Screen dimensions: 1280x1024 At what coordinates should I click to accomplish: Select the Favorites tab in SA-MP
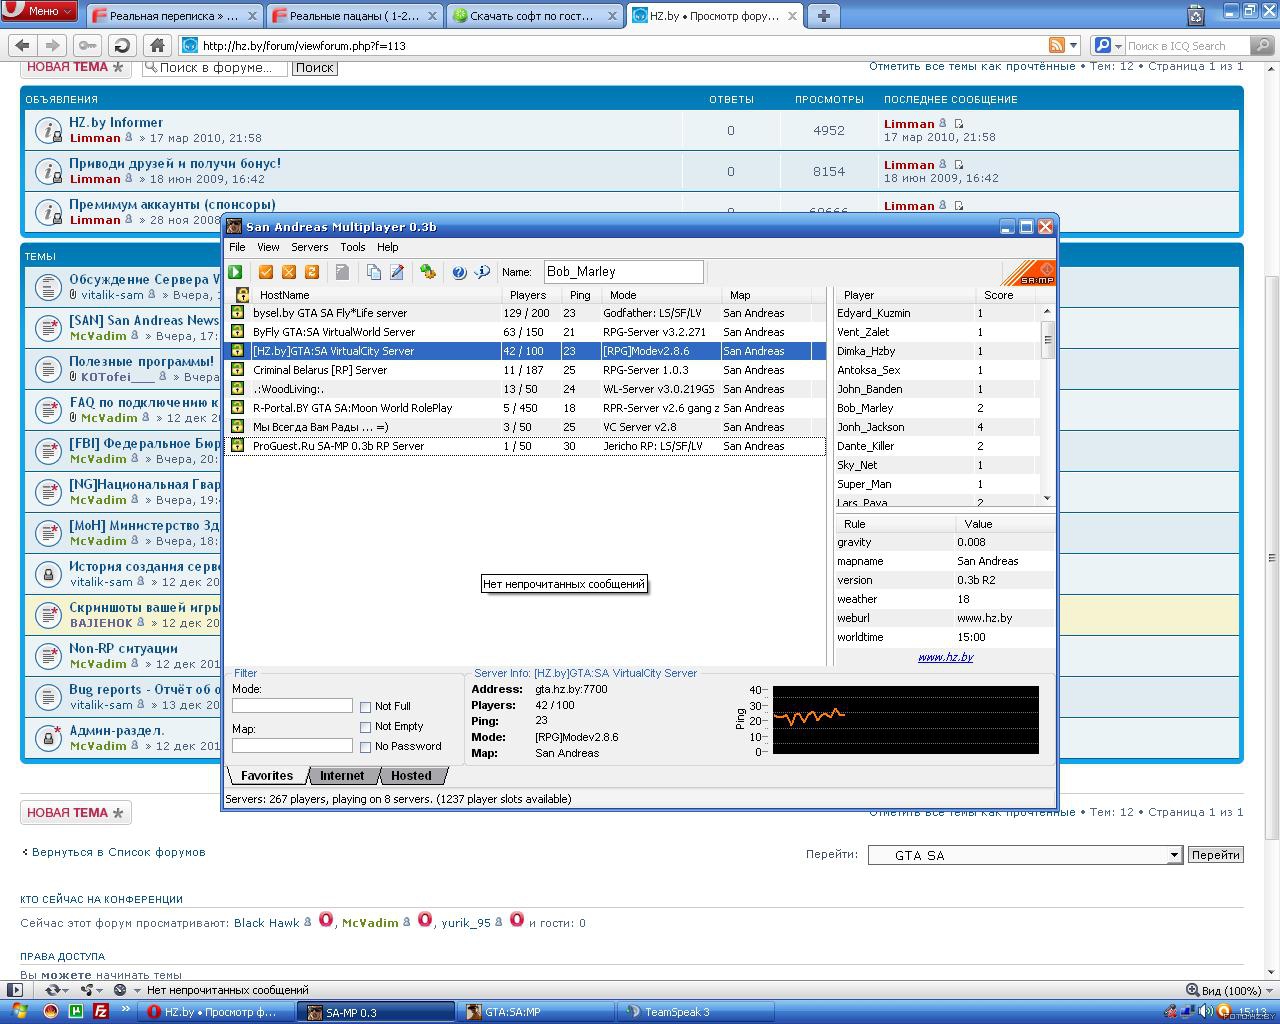pos(267,776)
